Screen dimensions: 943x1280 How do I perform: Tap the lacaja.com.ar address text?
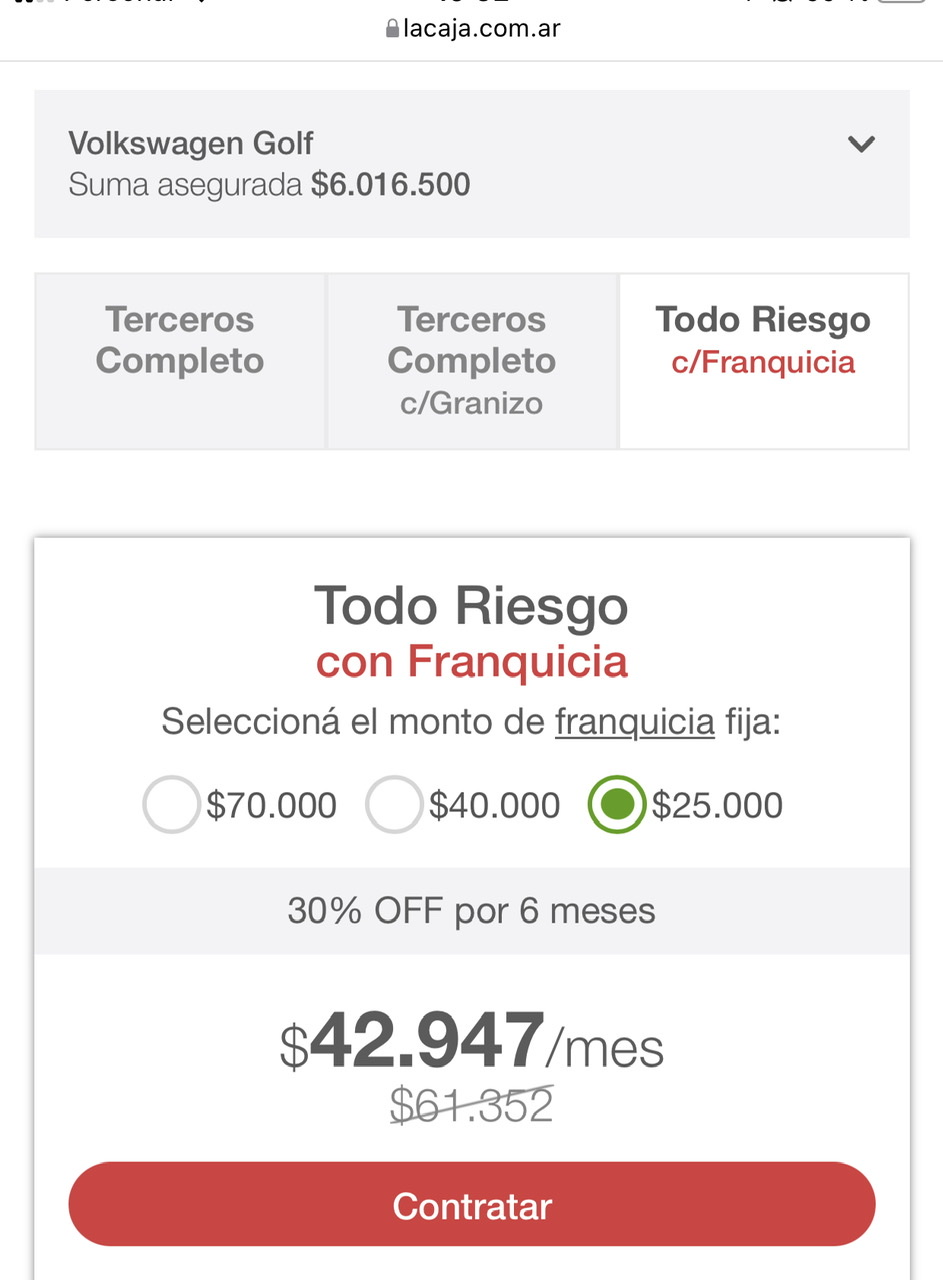[x=481, y=29]
